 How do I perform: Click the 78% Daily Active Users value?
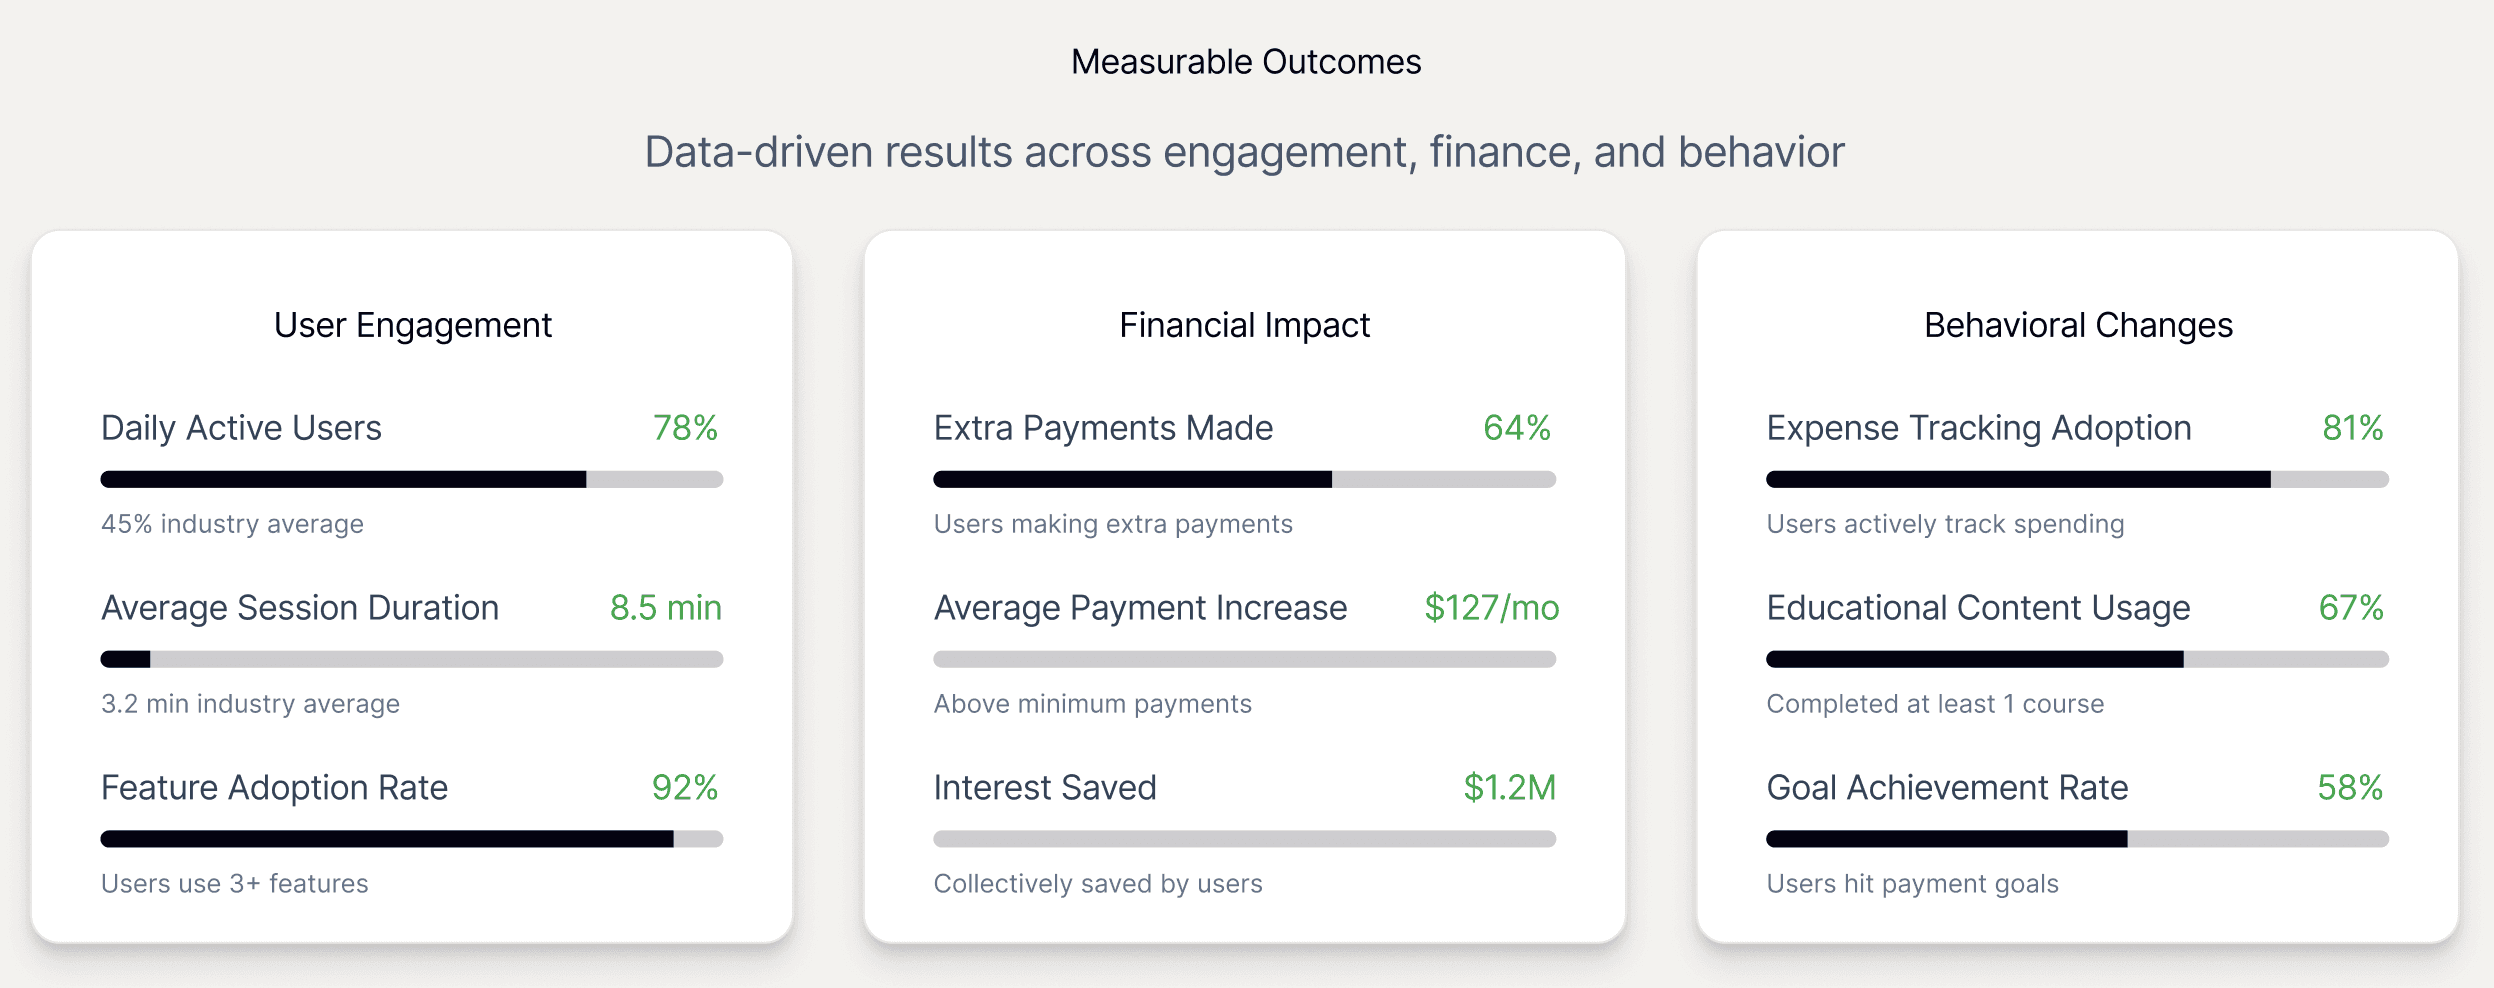685,428
